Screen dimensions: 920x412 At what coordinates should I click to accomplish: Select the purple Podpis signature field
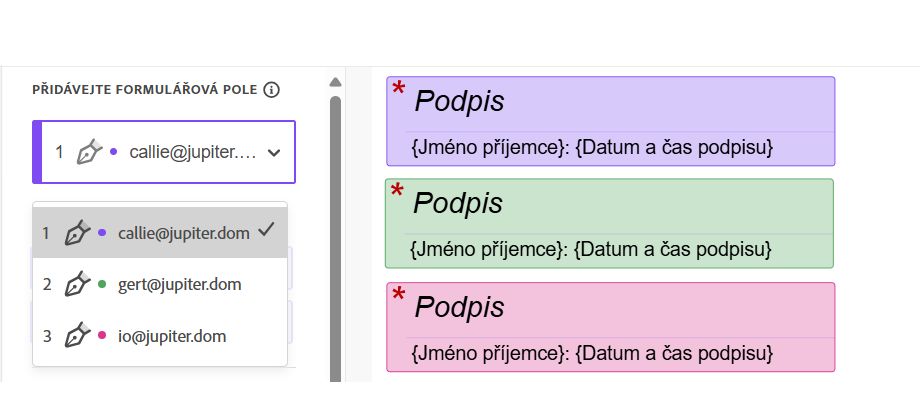[x=610, y=121]
